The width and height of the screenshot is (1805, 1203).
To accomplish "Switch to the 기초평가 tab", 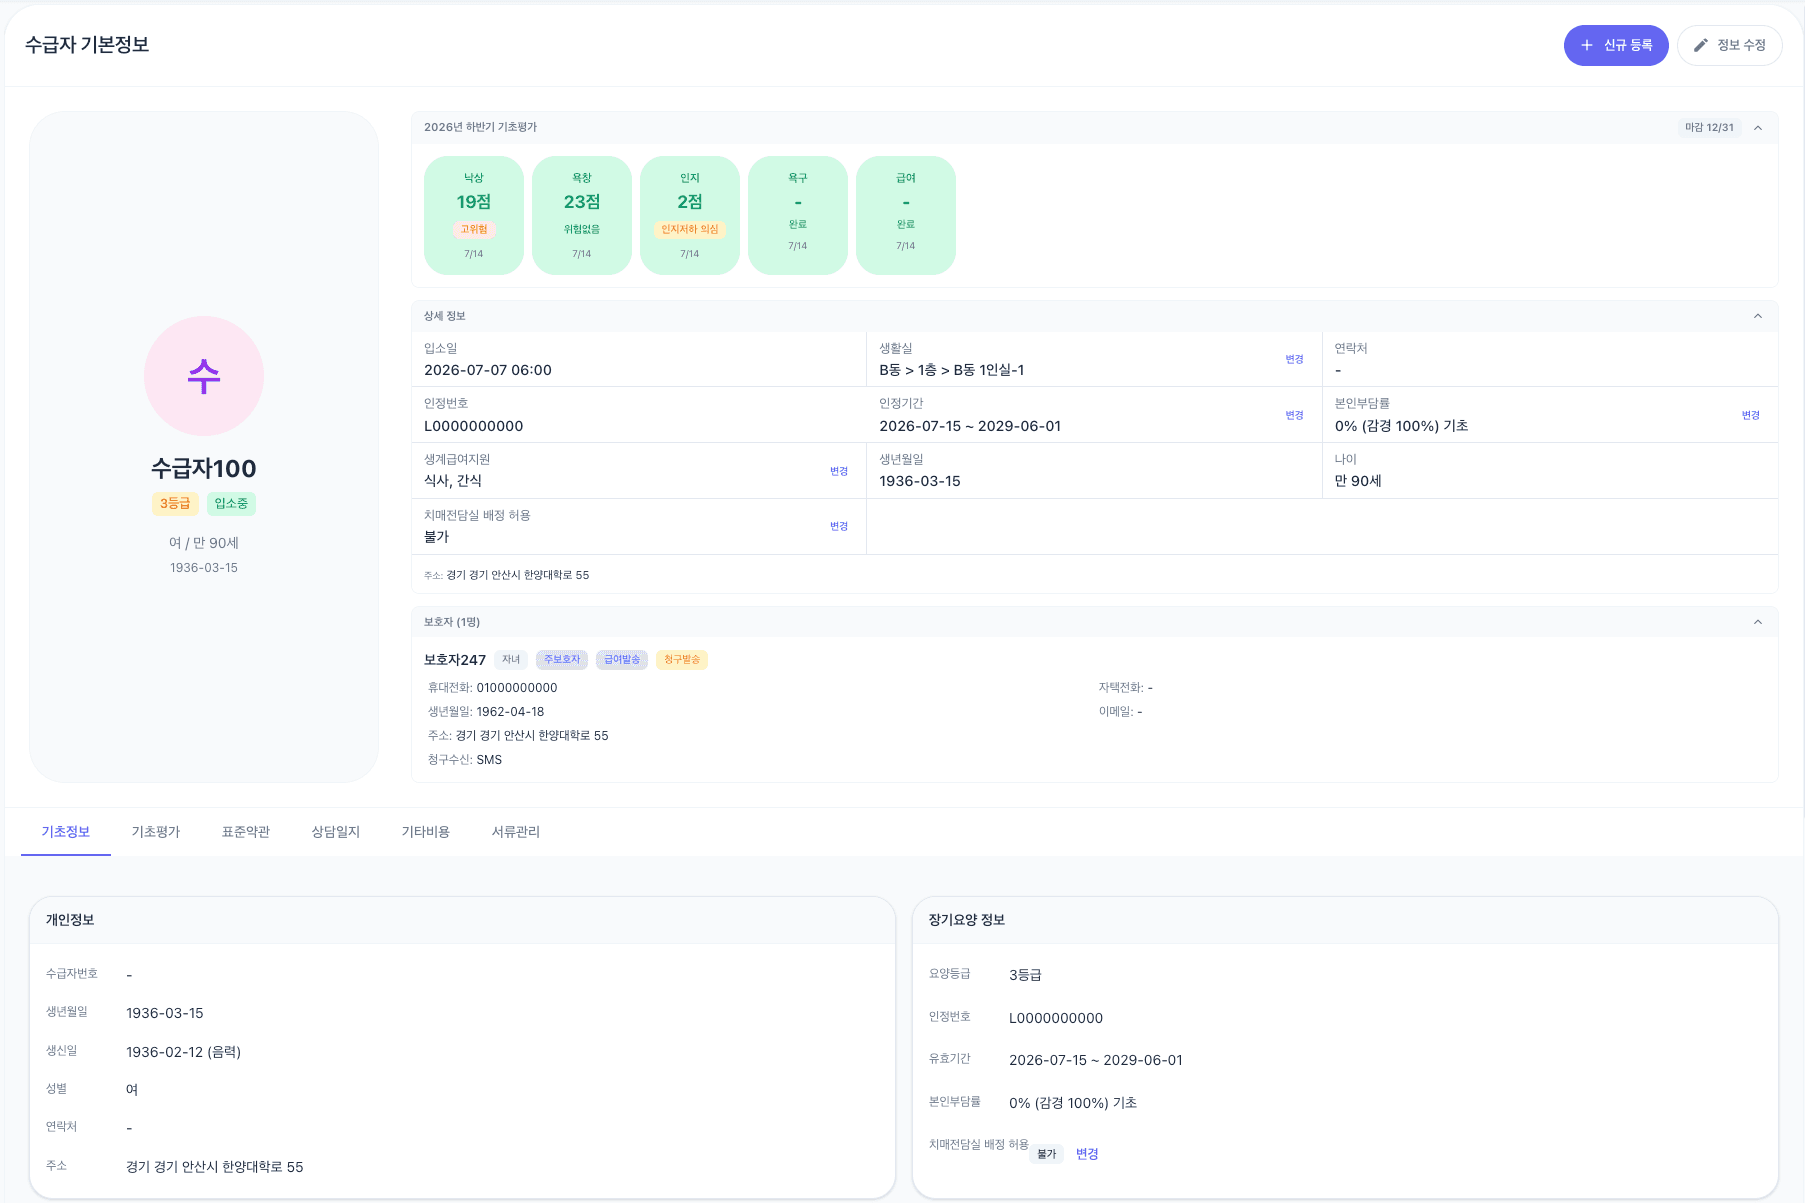I will [x=156, y=832].
